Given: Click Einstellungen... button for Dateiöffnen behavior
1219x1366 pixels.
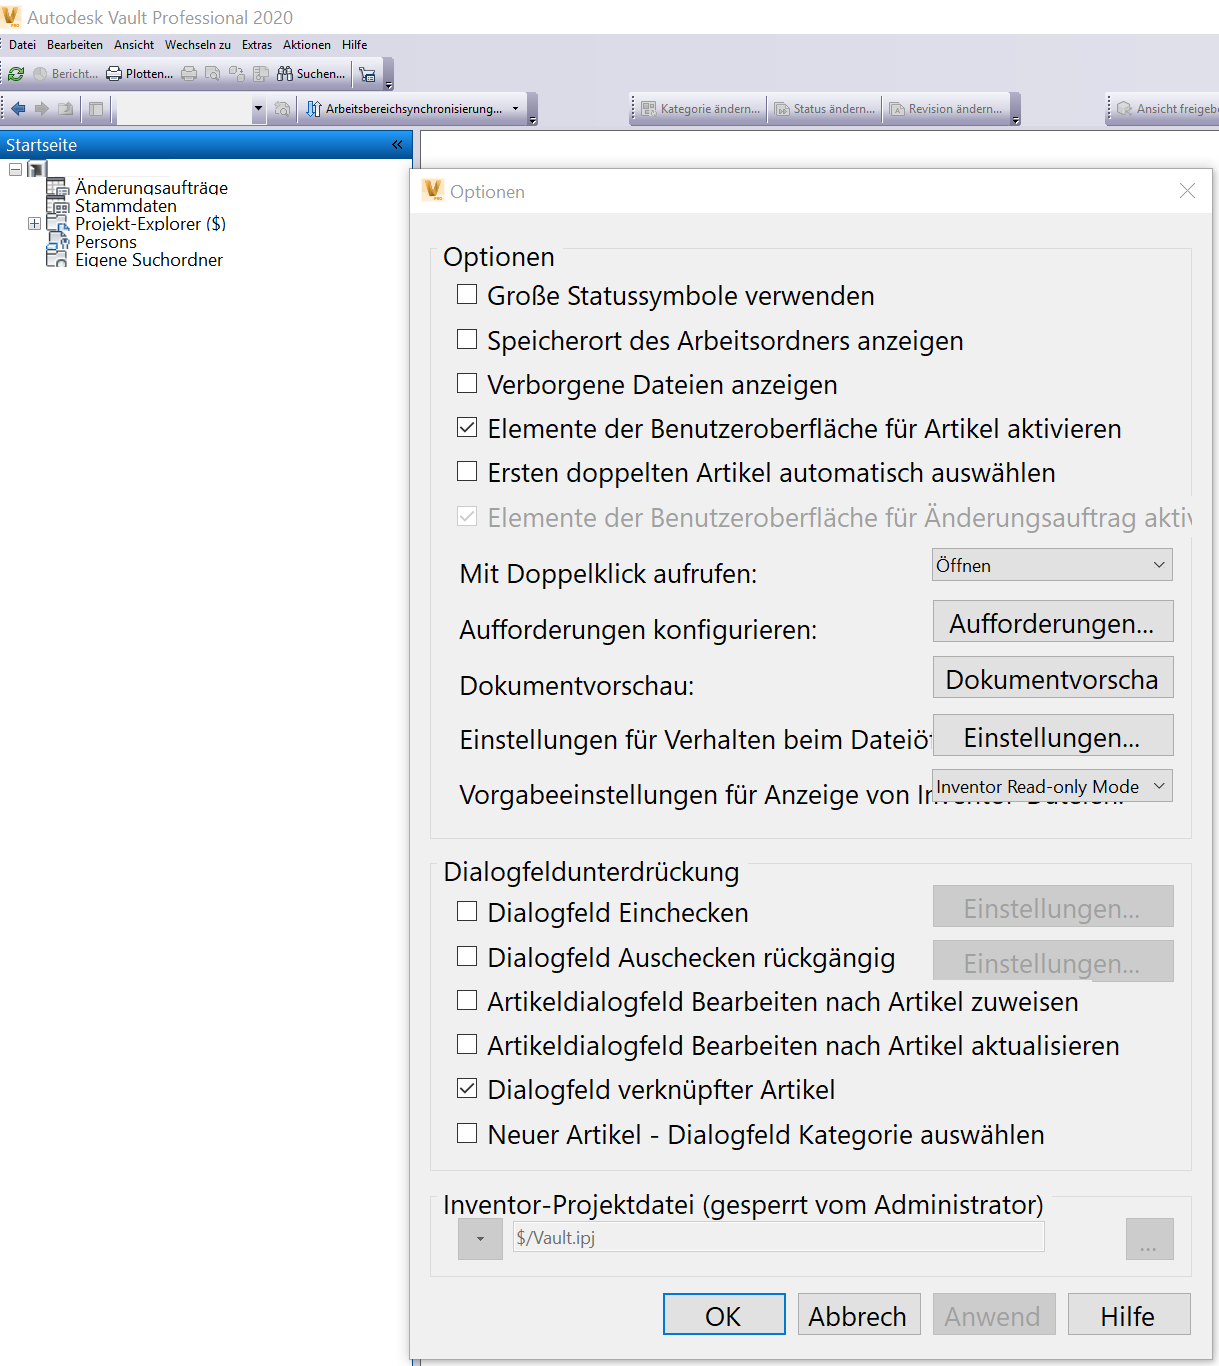Looking at the screenshot, I should tap(1053, 736).
